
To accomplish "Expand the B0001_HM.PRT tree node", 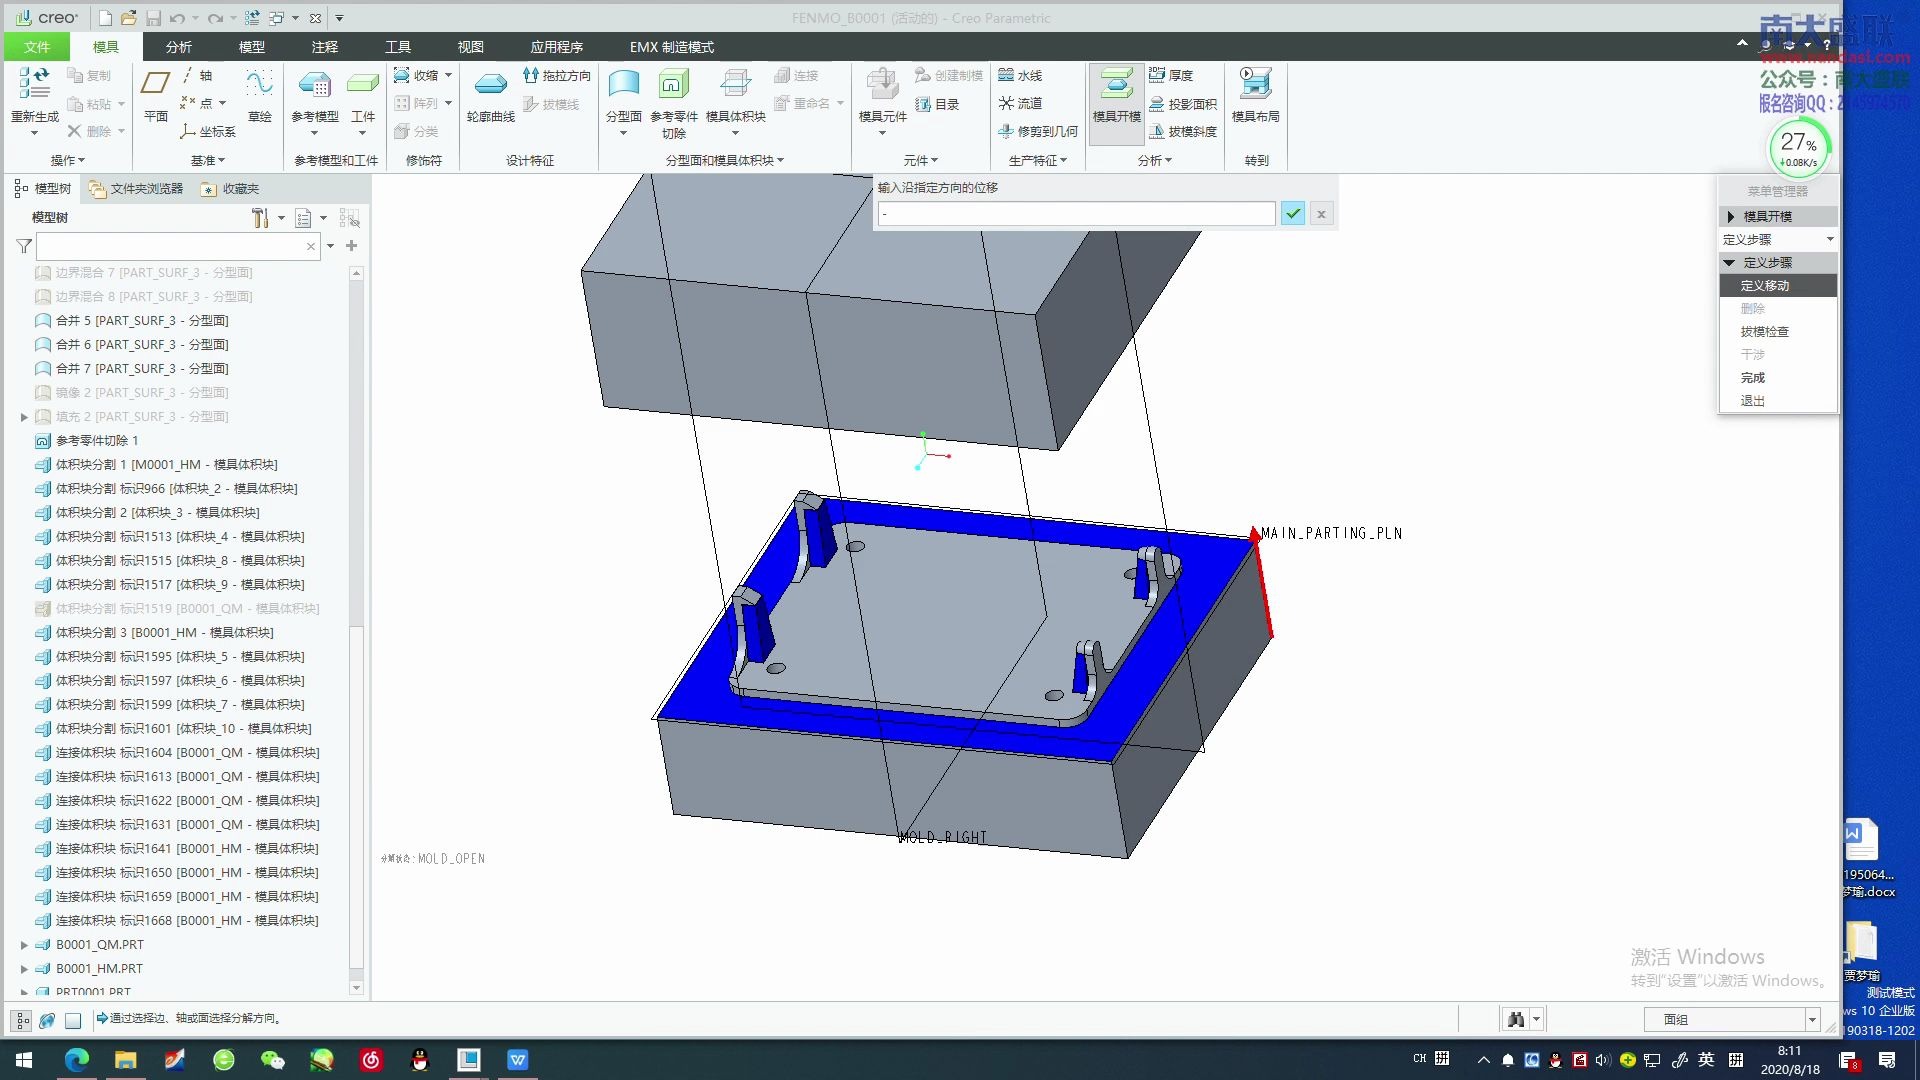I will [24, 968].
